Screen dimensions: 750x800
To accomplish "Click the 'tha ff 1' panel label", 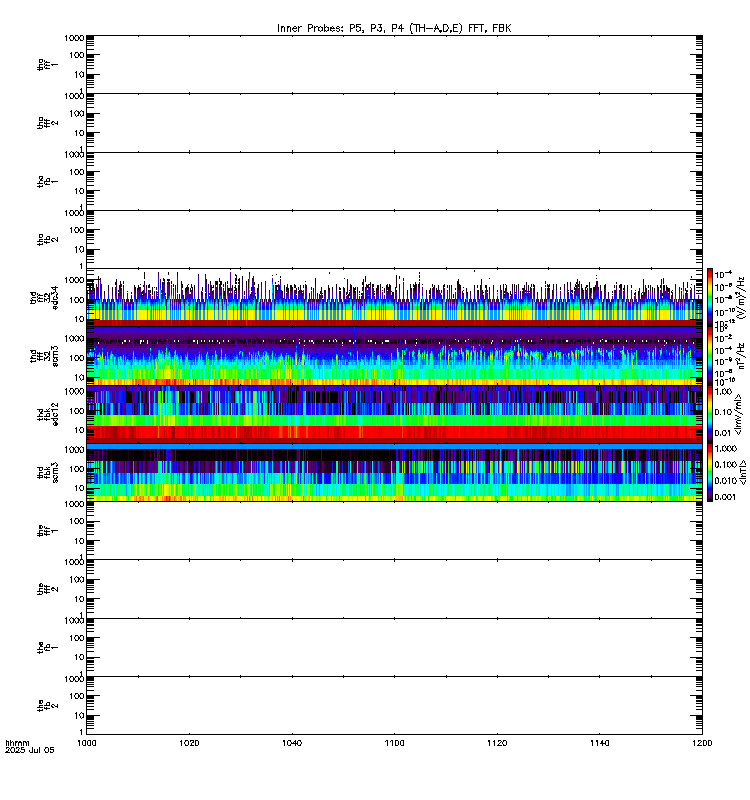I will coord(47,64).
